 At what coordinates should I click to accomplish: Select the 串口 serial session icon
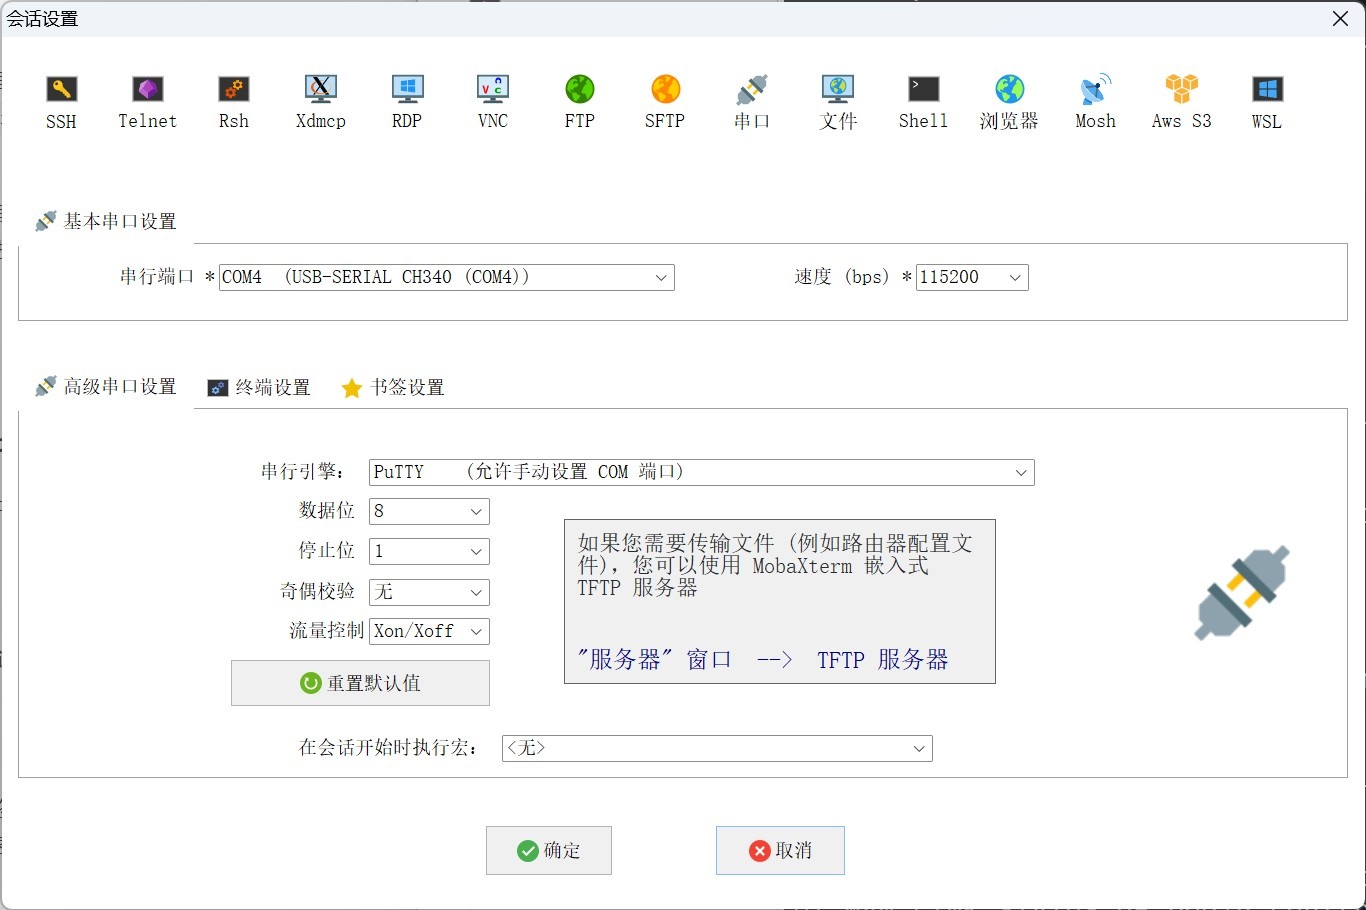(x=752, y=102)
